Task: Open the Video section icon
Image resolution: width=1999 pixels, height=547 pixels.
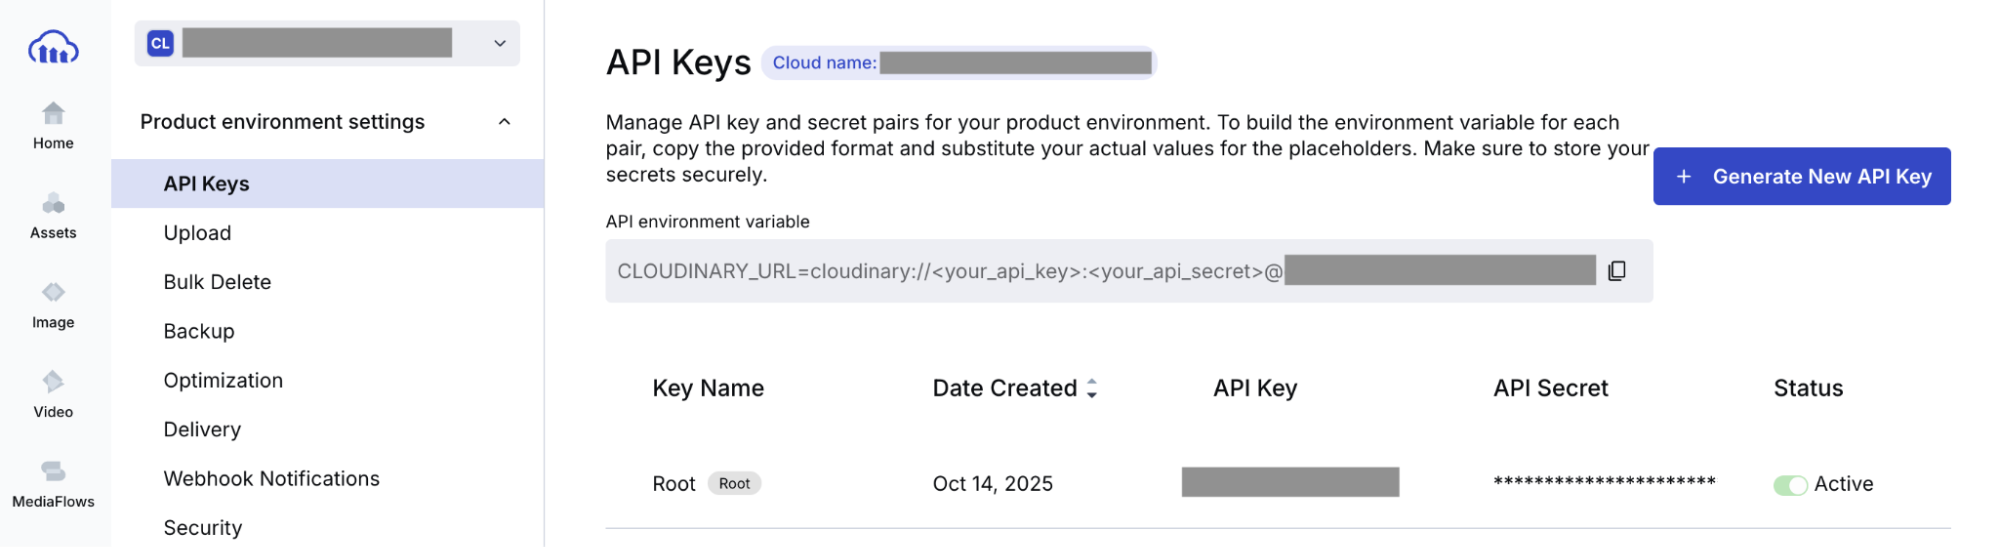Action: coord(53,381)
